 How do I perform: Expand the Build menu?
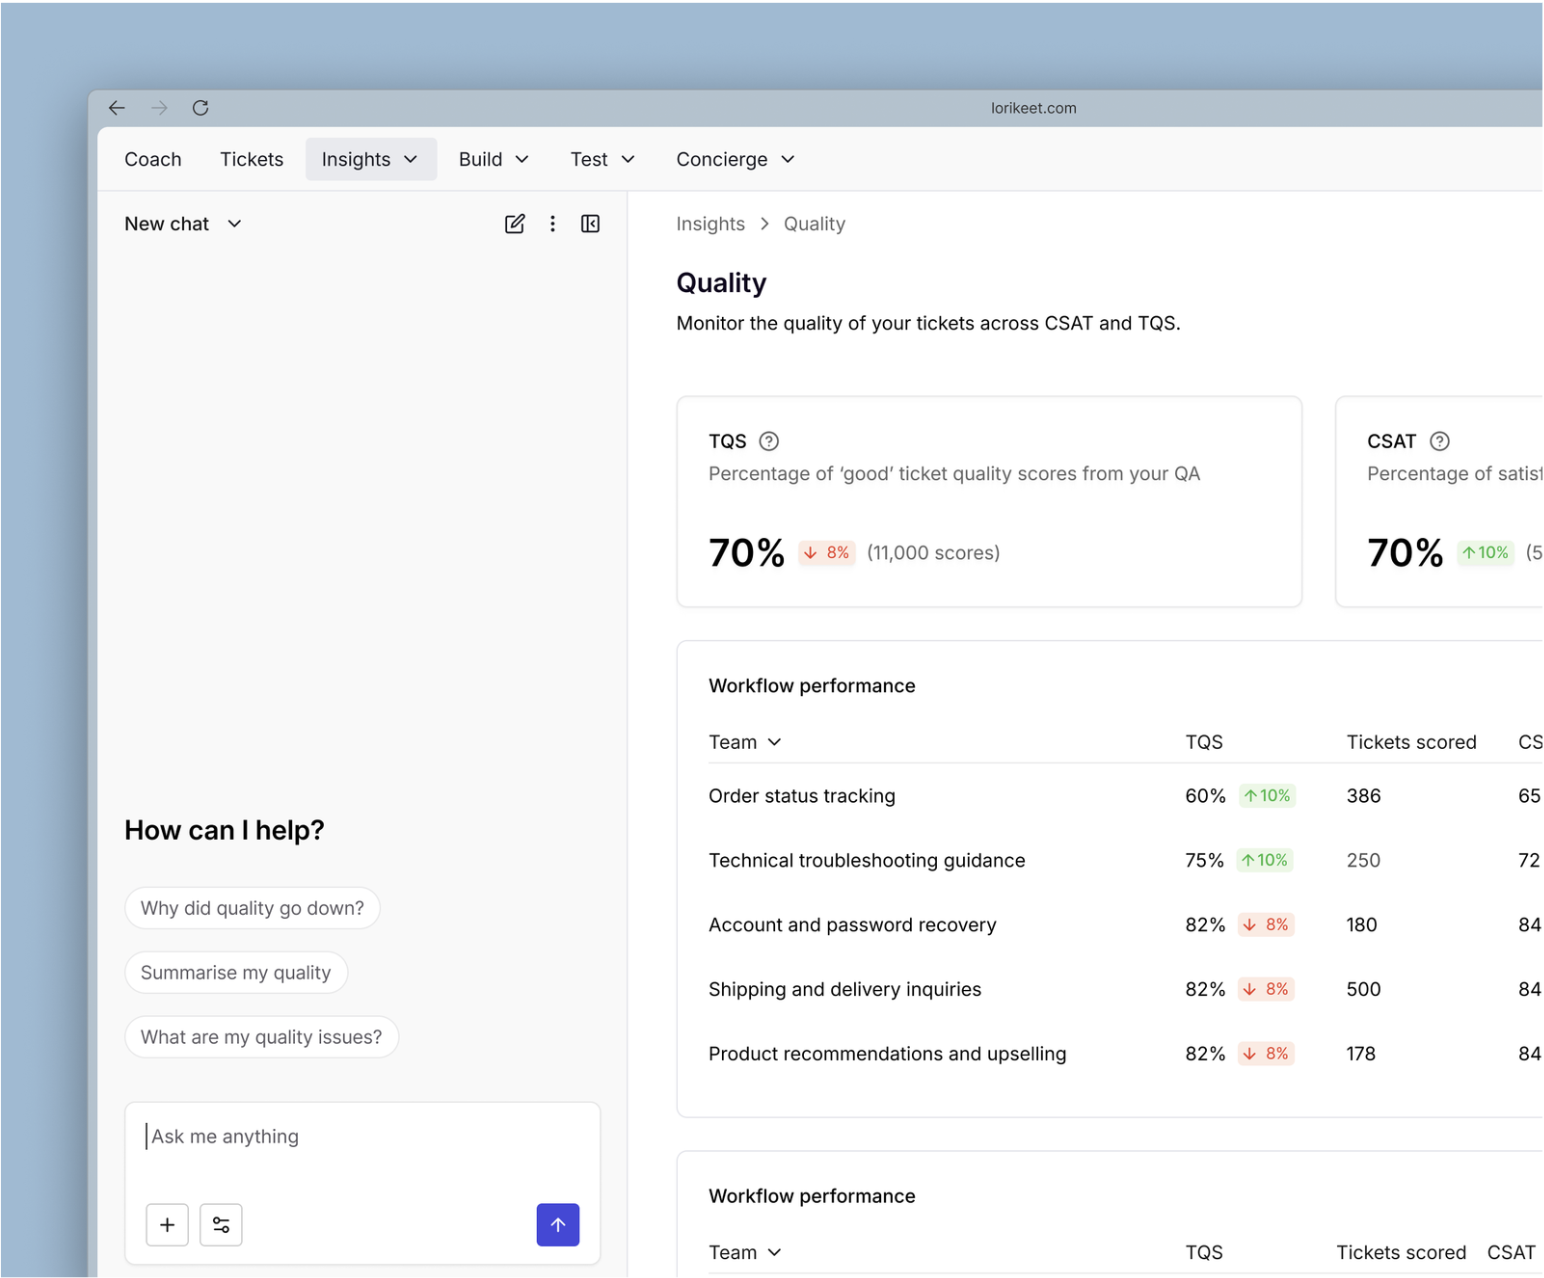coord(494,159)
